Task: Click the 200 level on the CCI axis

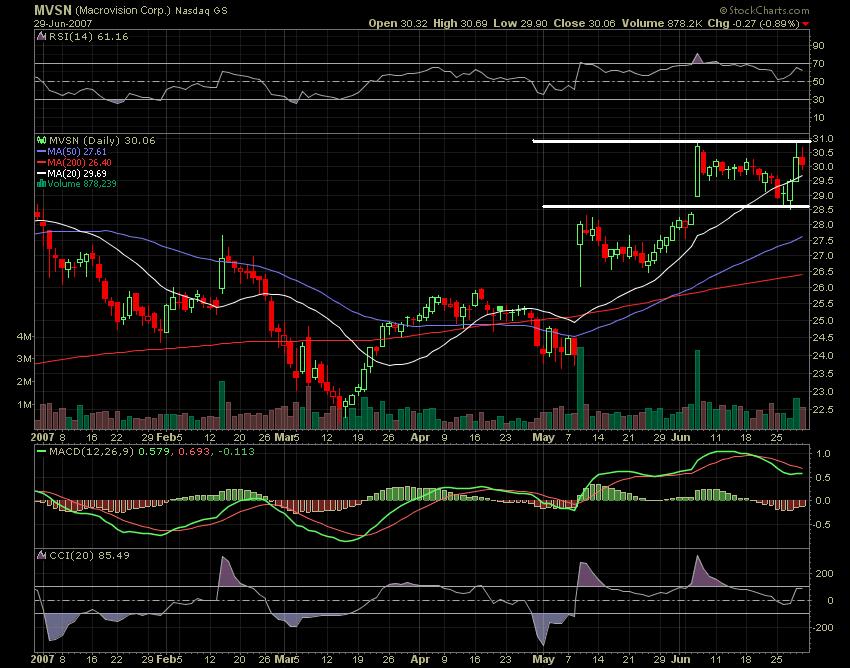Action: (x=824, y=573)
